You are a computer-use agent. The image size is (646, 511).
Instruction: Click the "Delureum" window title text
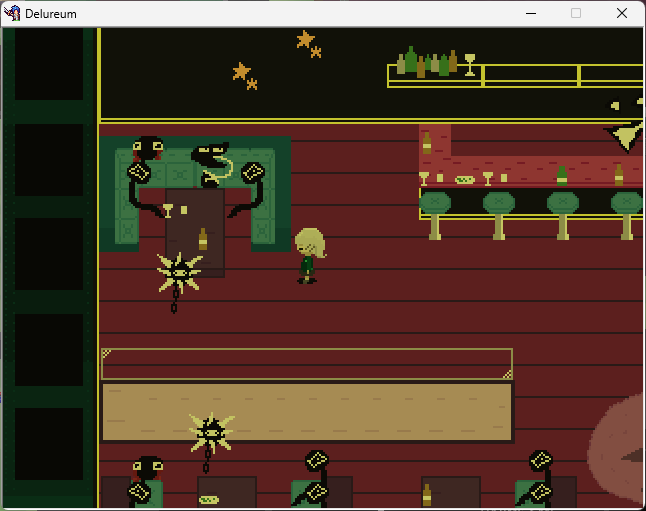[x=51, y=14]
